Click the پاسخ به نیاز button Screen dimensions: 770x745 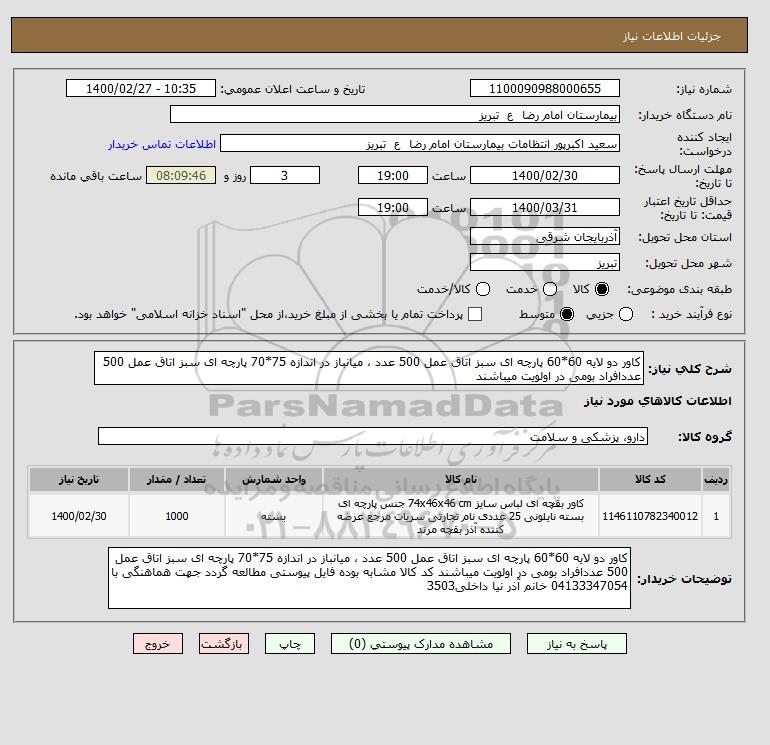(577, 644)
